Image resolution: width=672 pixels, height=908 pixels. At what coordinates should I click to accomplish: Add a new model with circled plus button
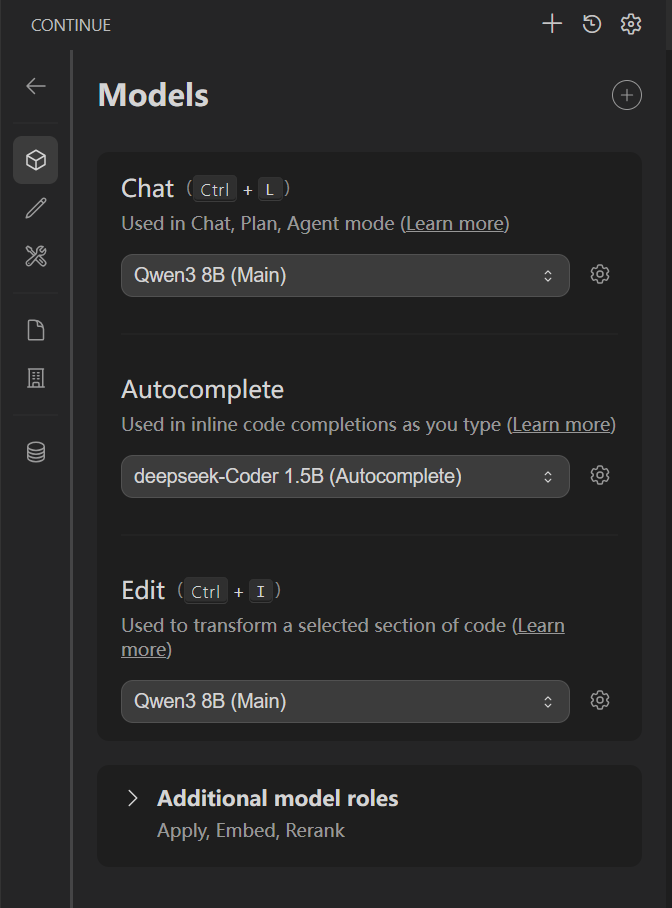[x=627, y=95]
